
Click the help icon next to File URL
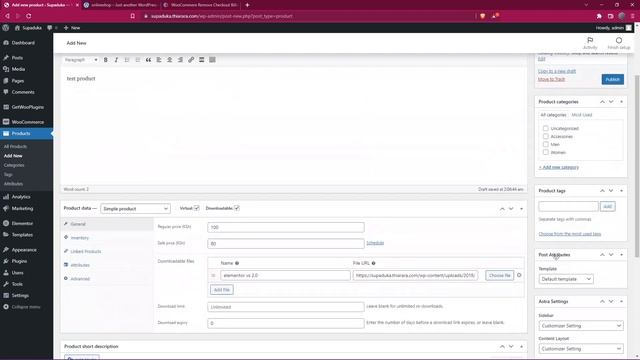pos(373,263)
